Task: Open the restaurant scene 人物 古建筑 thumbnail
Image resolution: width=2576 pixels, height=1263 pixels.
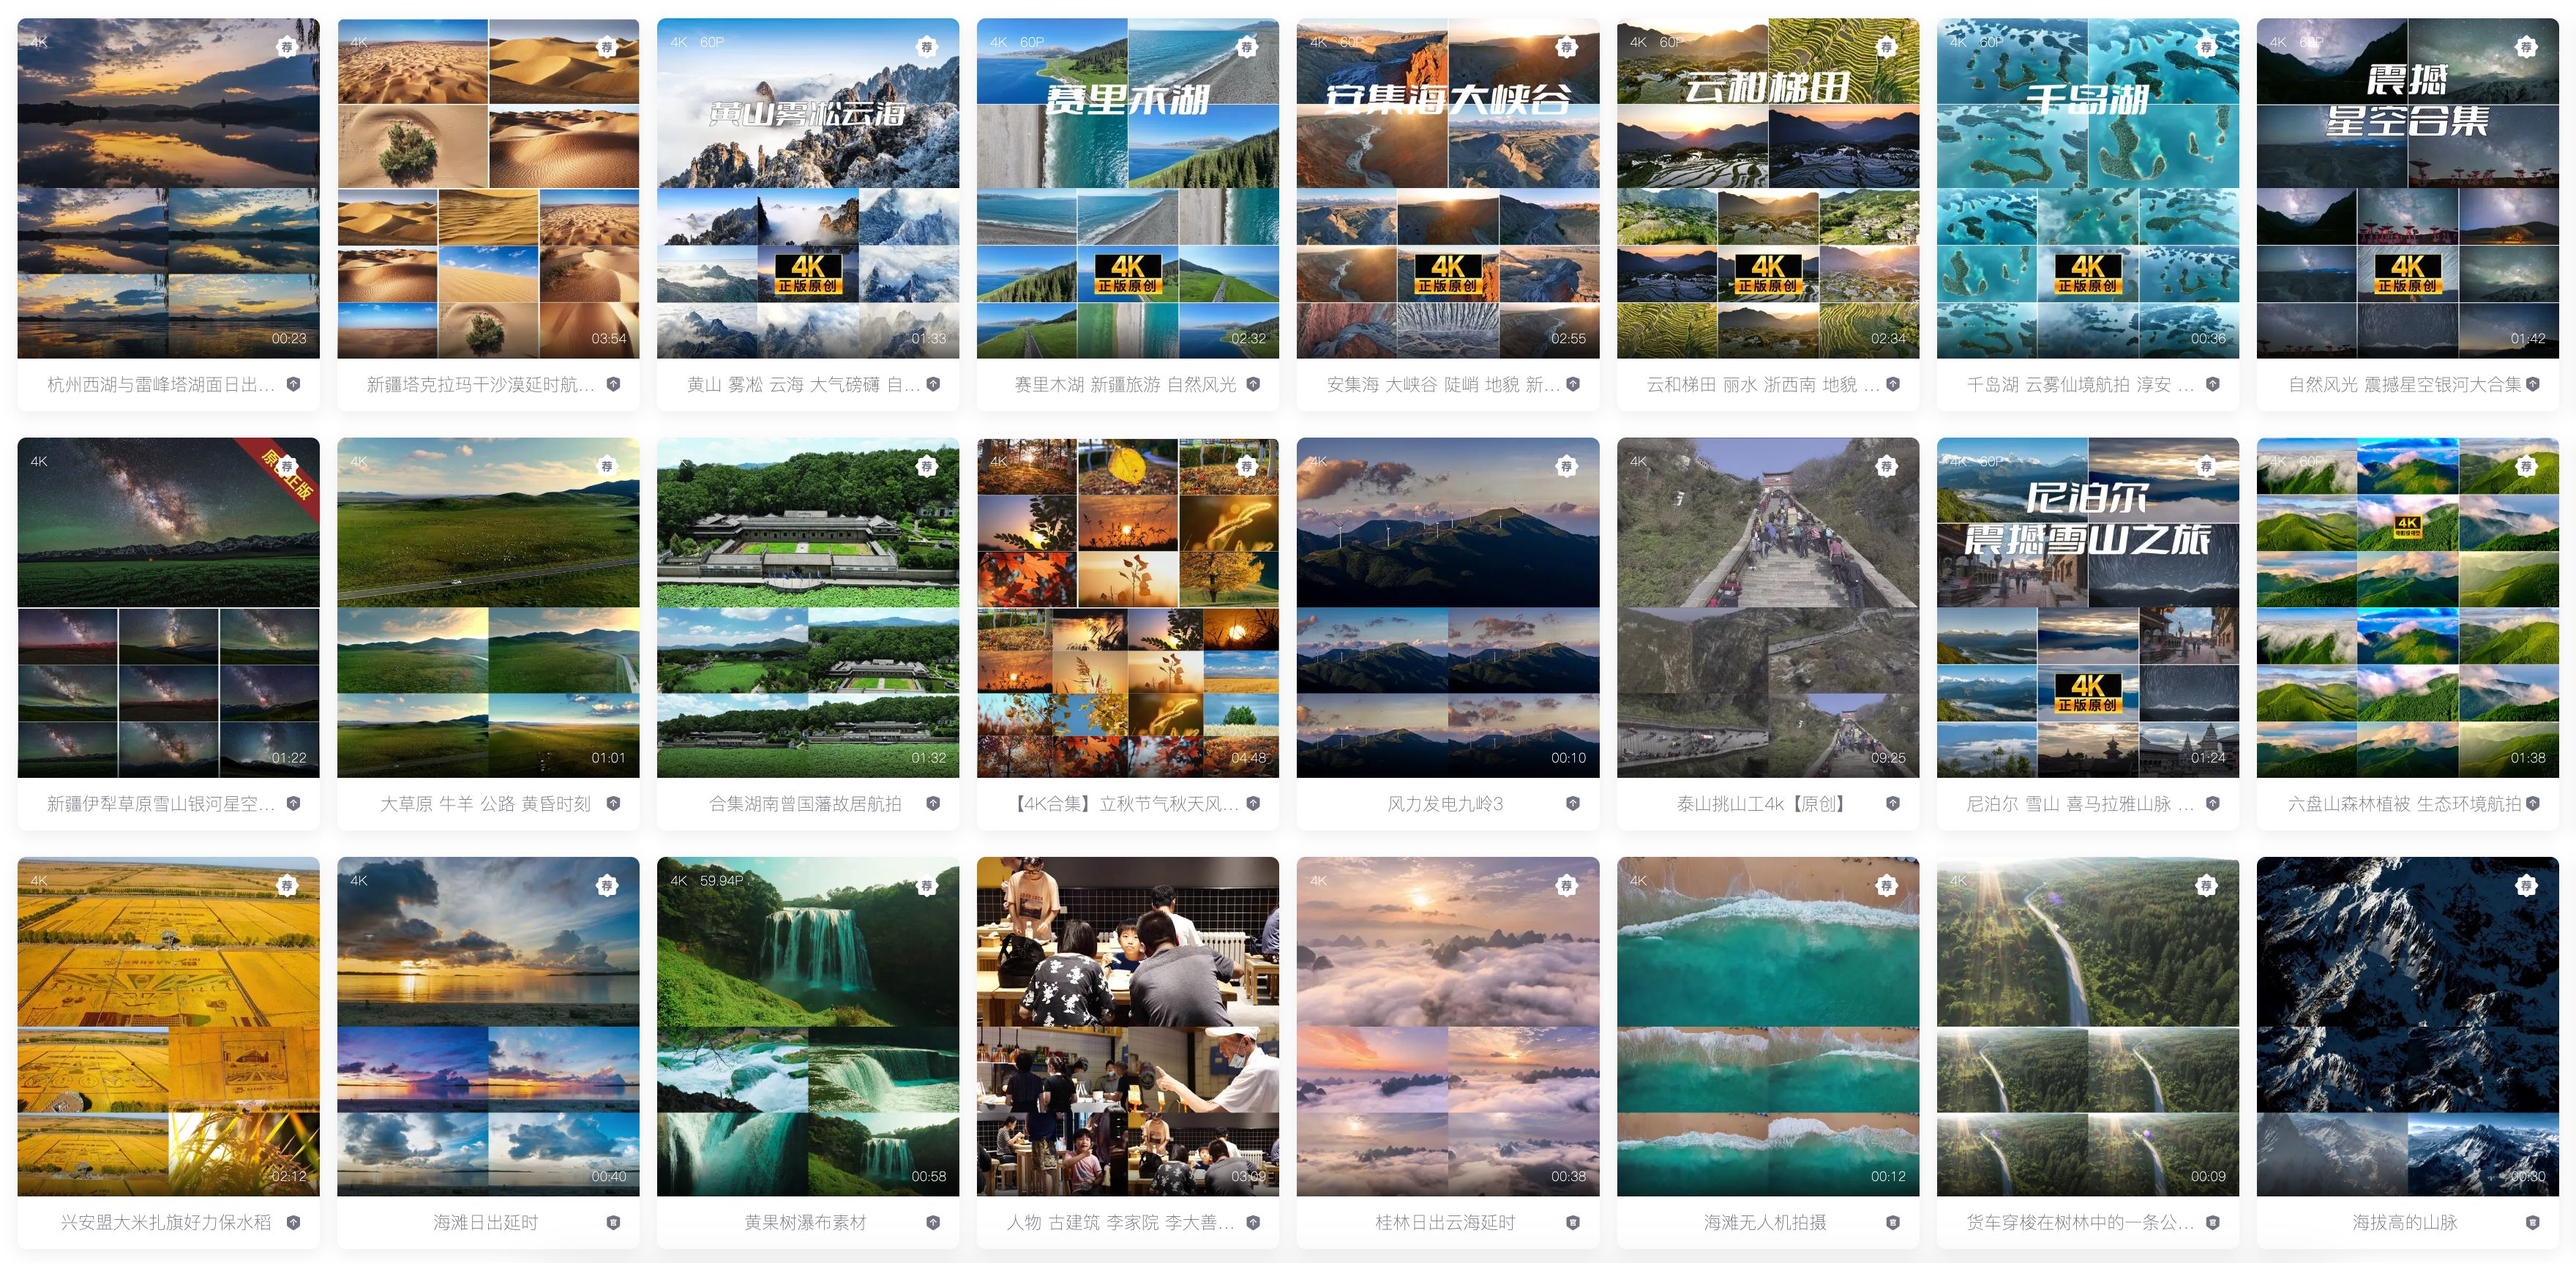Action: coord(1128,1026)
